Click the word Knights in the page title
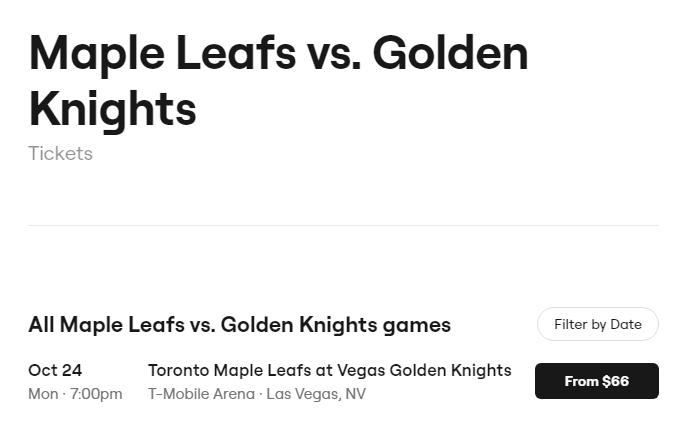This screenshot has width=681, height=428. [112, 108]
